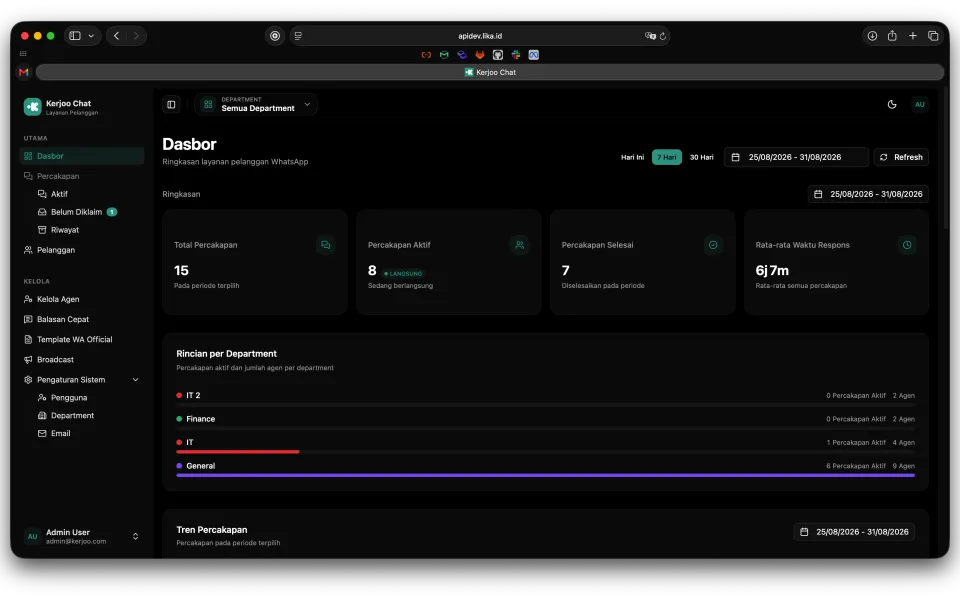The image size is (960, 600).
Task: Open the Ringkasan date range picker
Action: (x=868, y=194)
